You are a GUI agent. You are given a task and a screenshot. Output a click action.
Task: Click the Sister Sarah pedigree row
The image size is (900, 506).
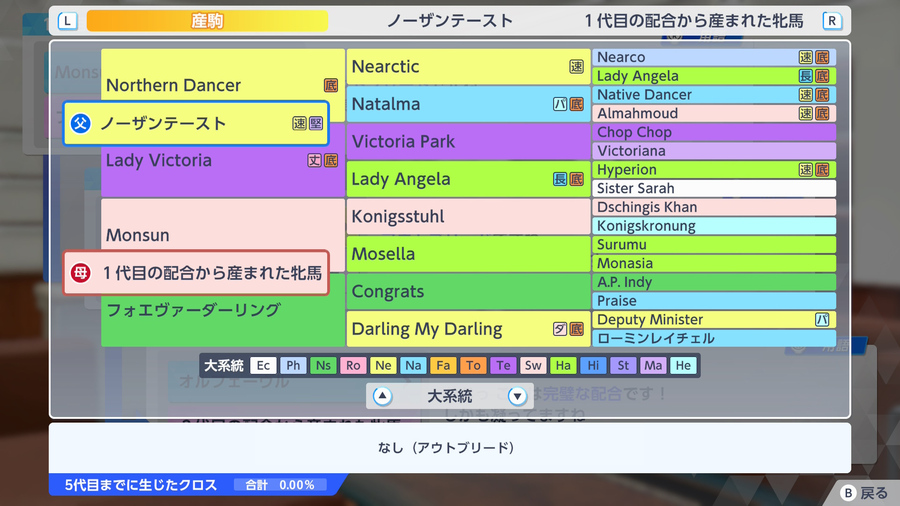point(714,188)
